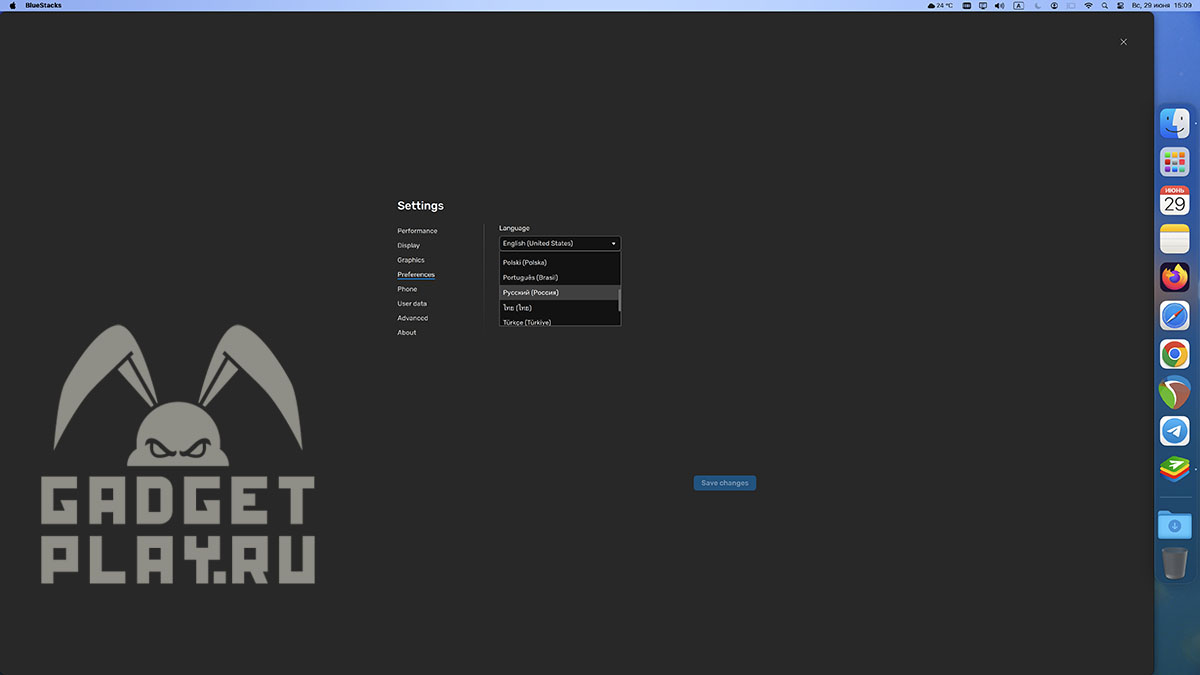
Task: Choose Polski (Polska) from the language list
Action: (x=559, y=262)
